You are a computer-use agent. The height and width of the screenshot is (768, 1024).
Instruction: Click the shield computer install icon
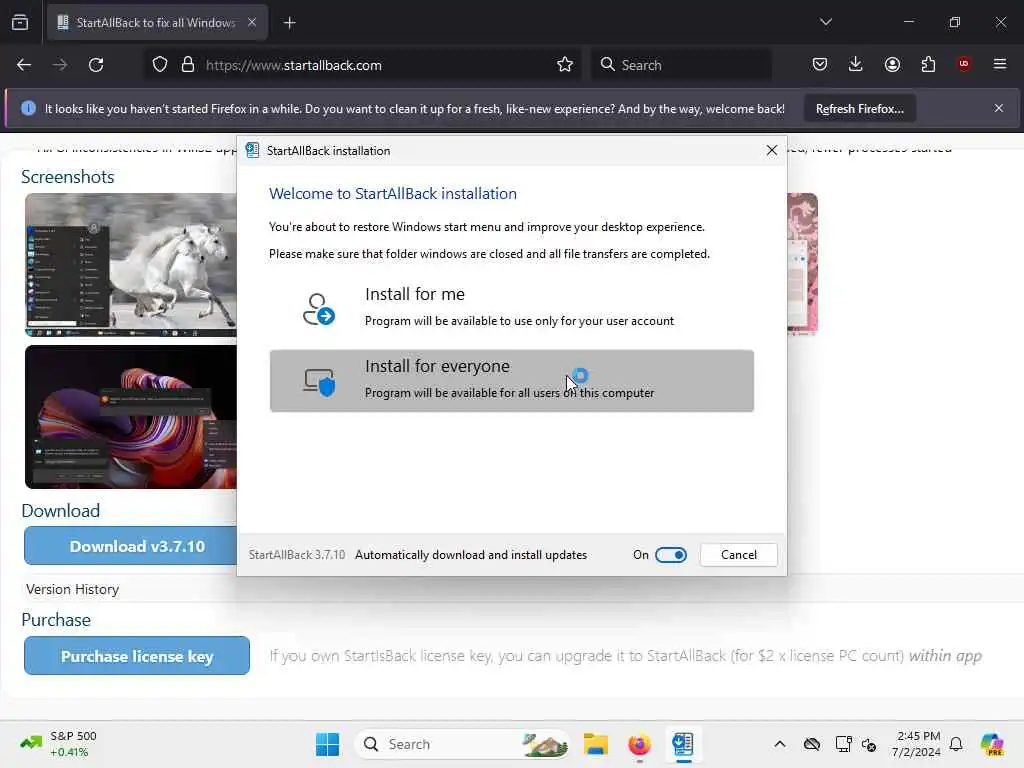(319, 382)
